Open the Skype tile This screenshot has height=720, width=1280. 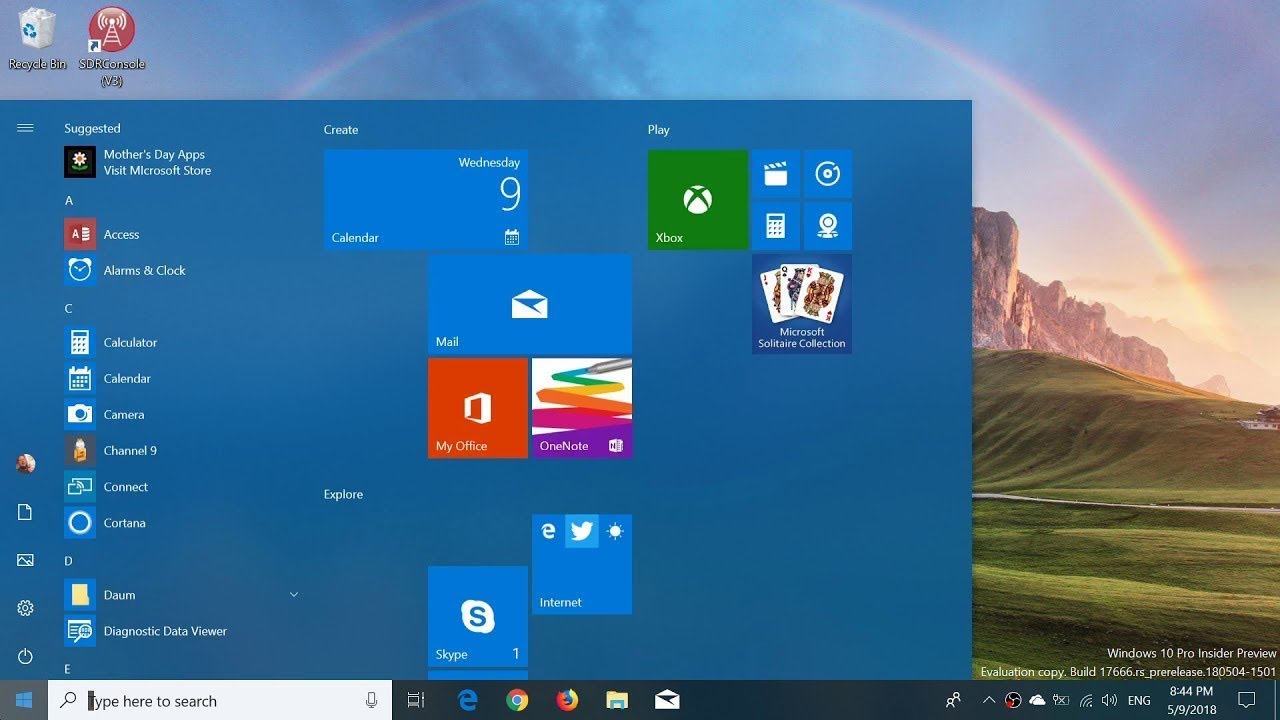[x=478, y=616]
